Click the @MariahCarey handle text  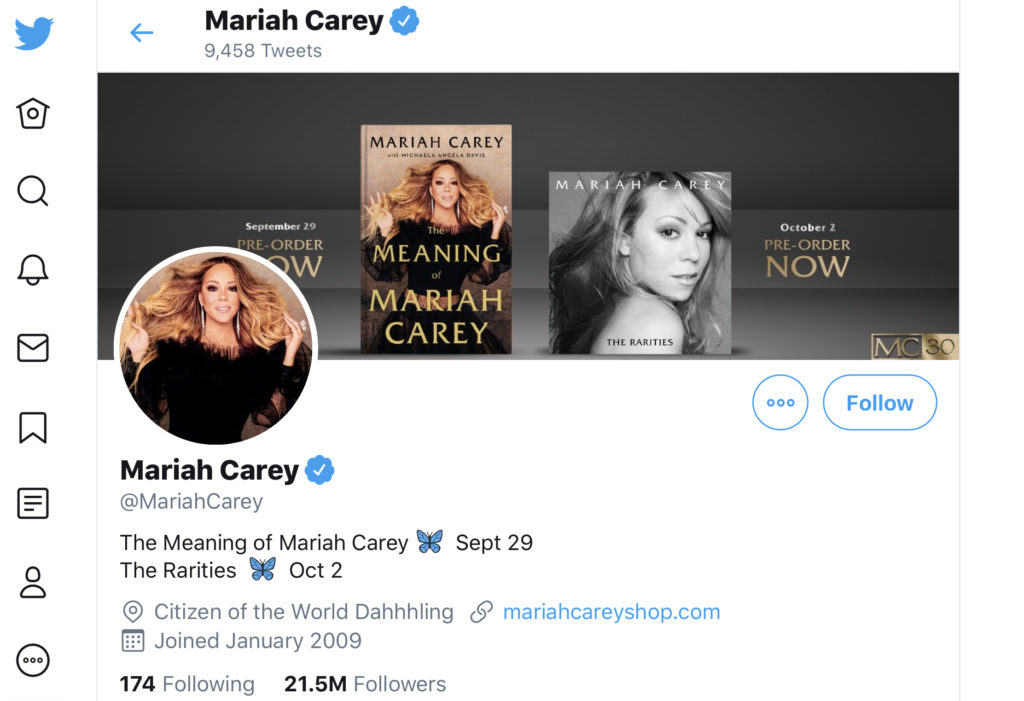[191, 502]
